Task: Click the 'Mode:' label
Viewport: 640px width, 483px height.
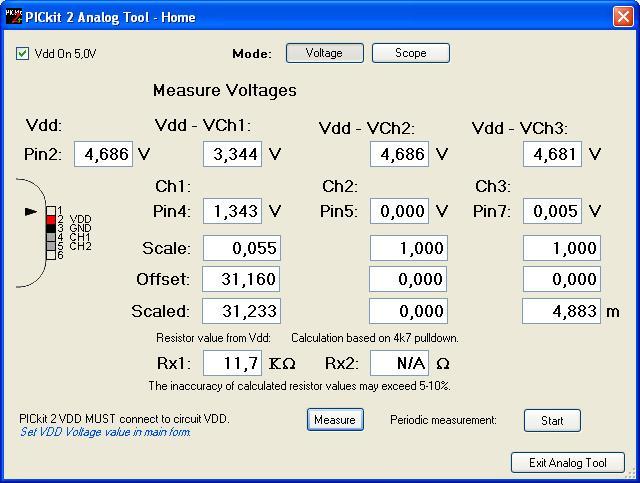Action: (x=252, y=54)
